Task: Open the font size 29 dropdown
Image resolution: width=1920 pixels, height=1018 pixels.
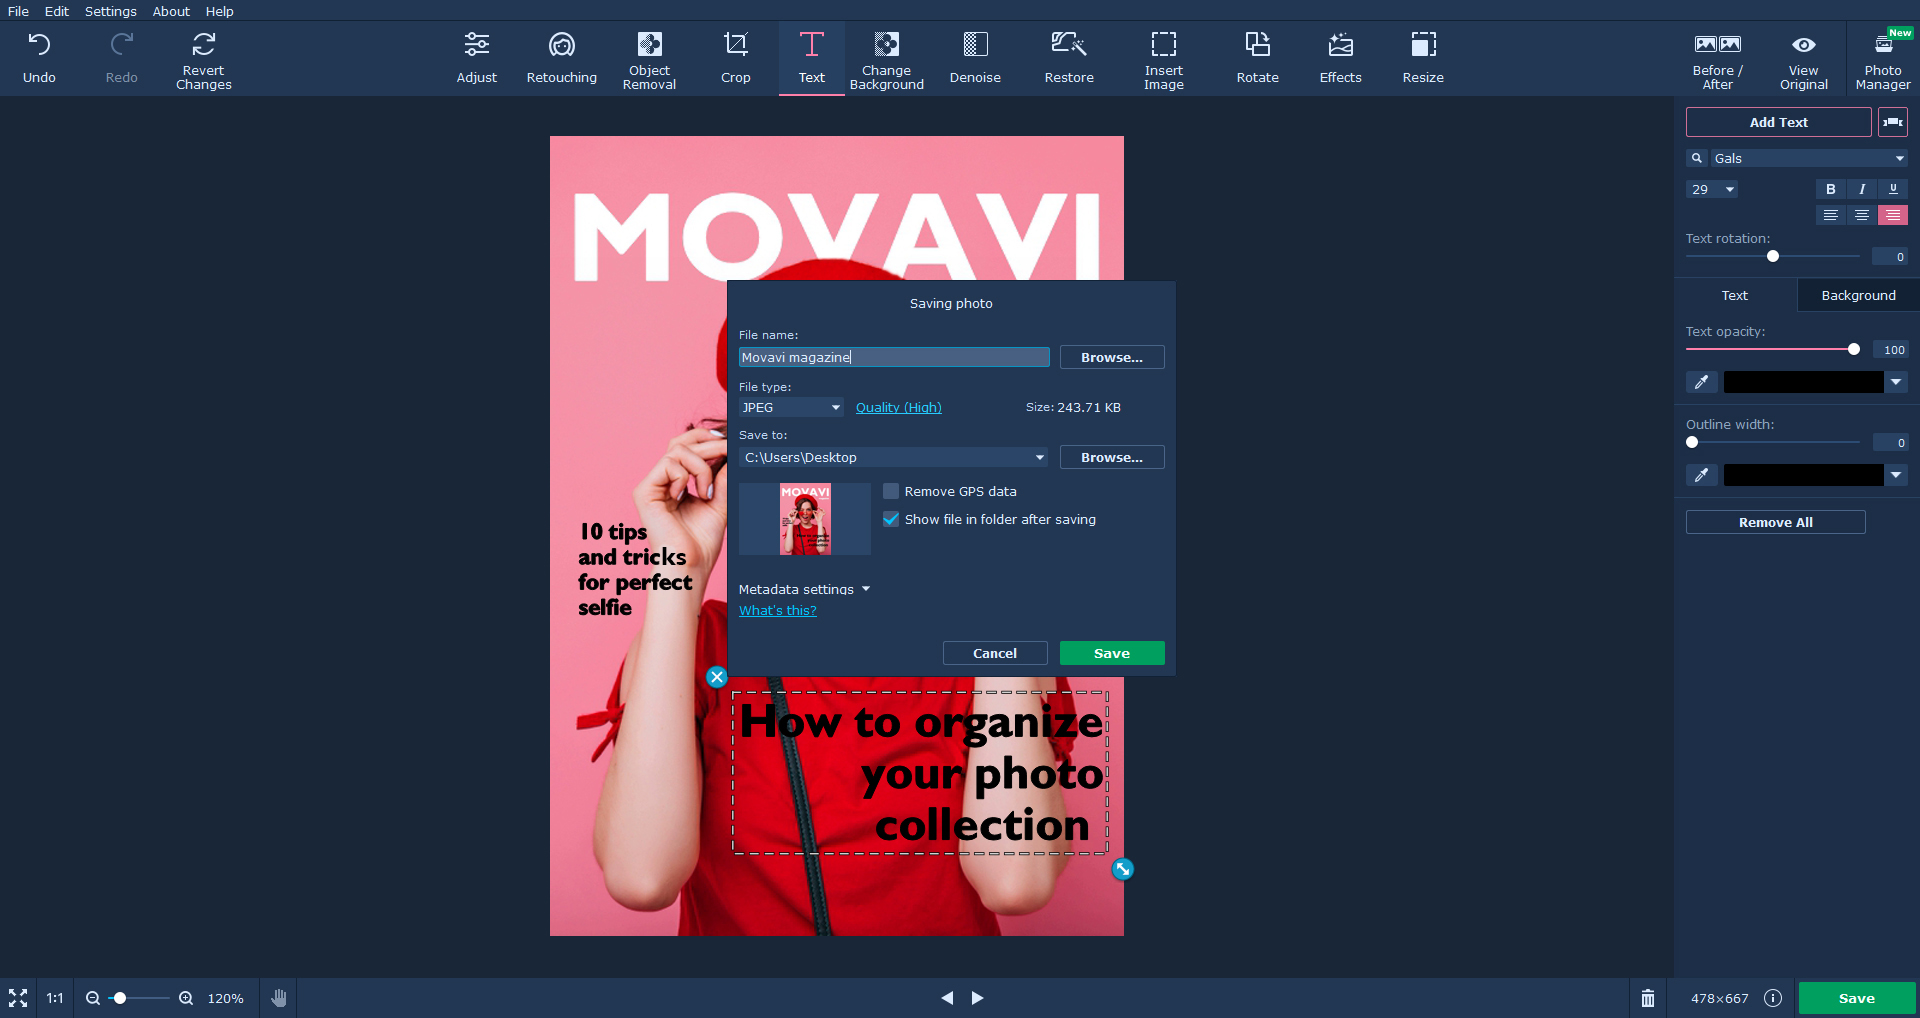Action: [1712, 189]
